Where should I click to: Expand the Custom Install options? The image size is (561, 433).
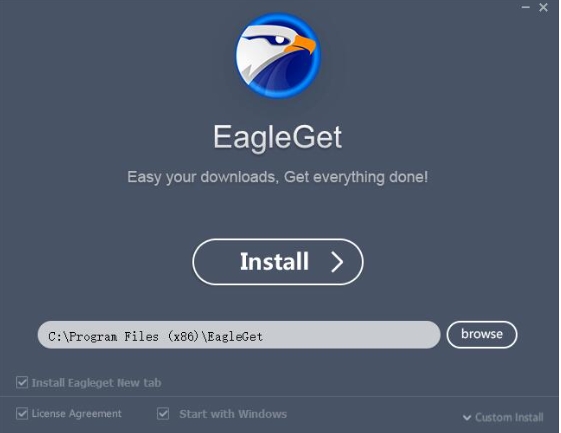tap(503, 417)
